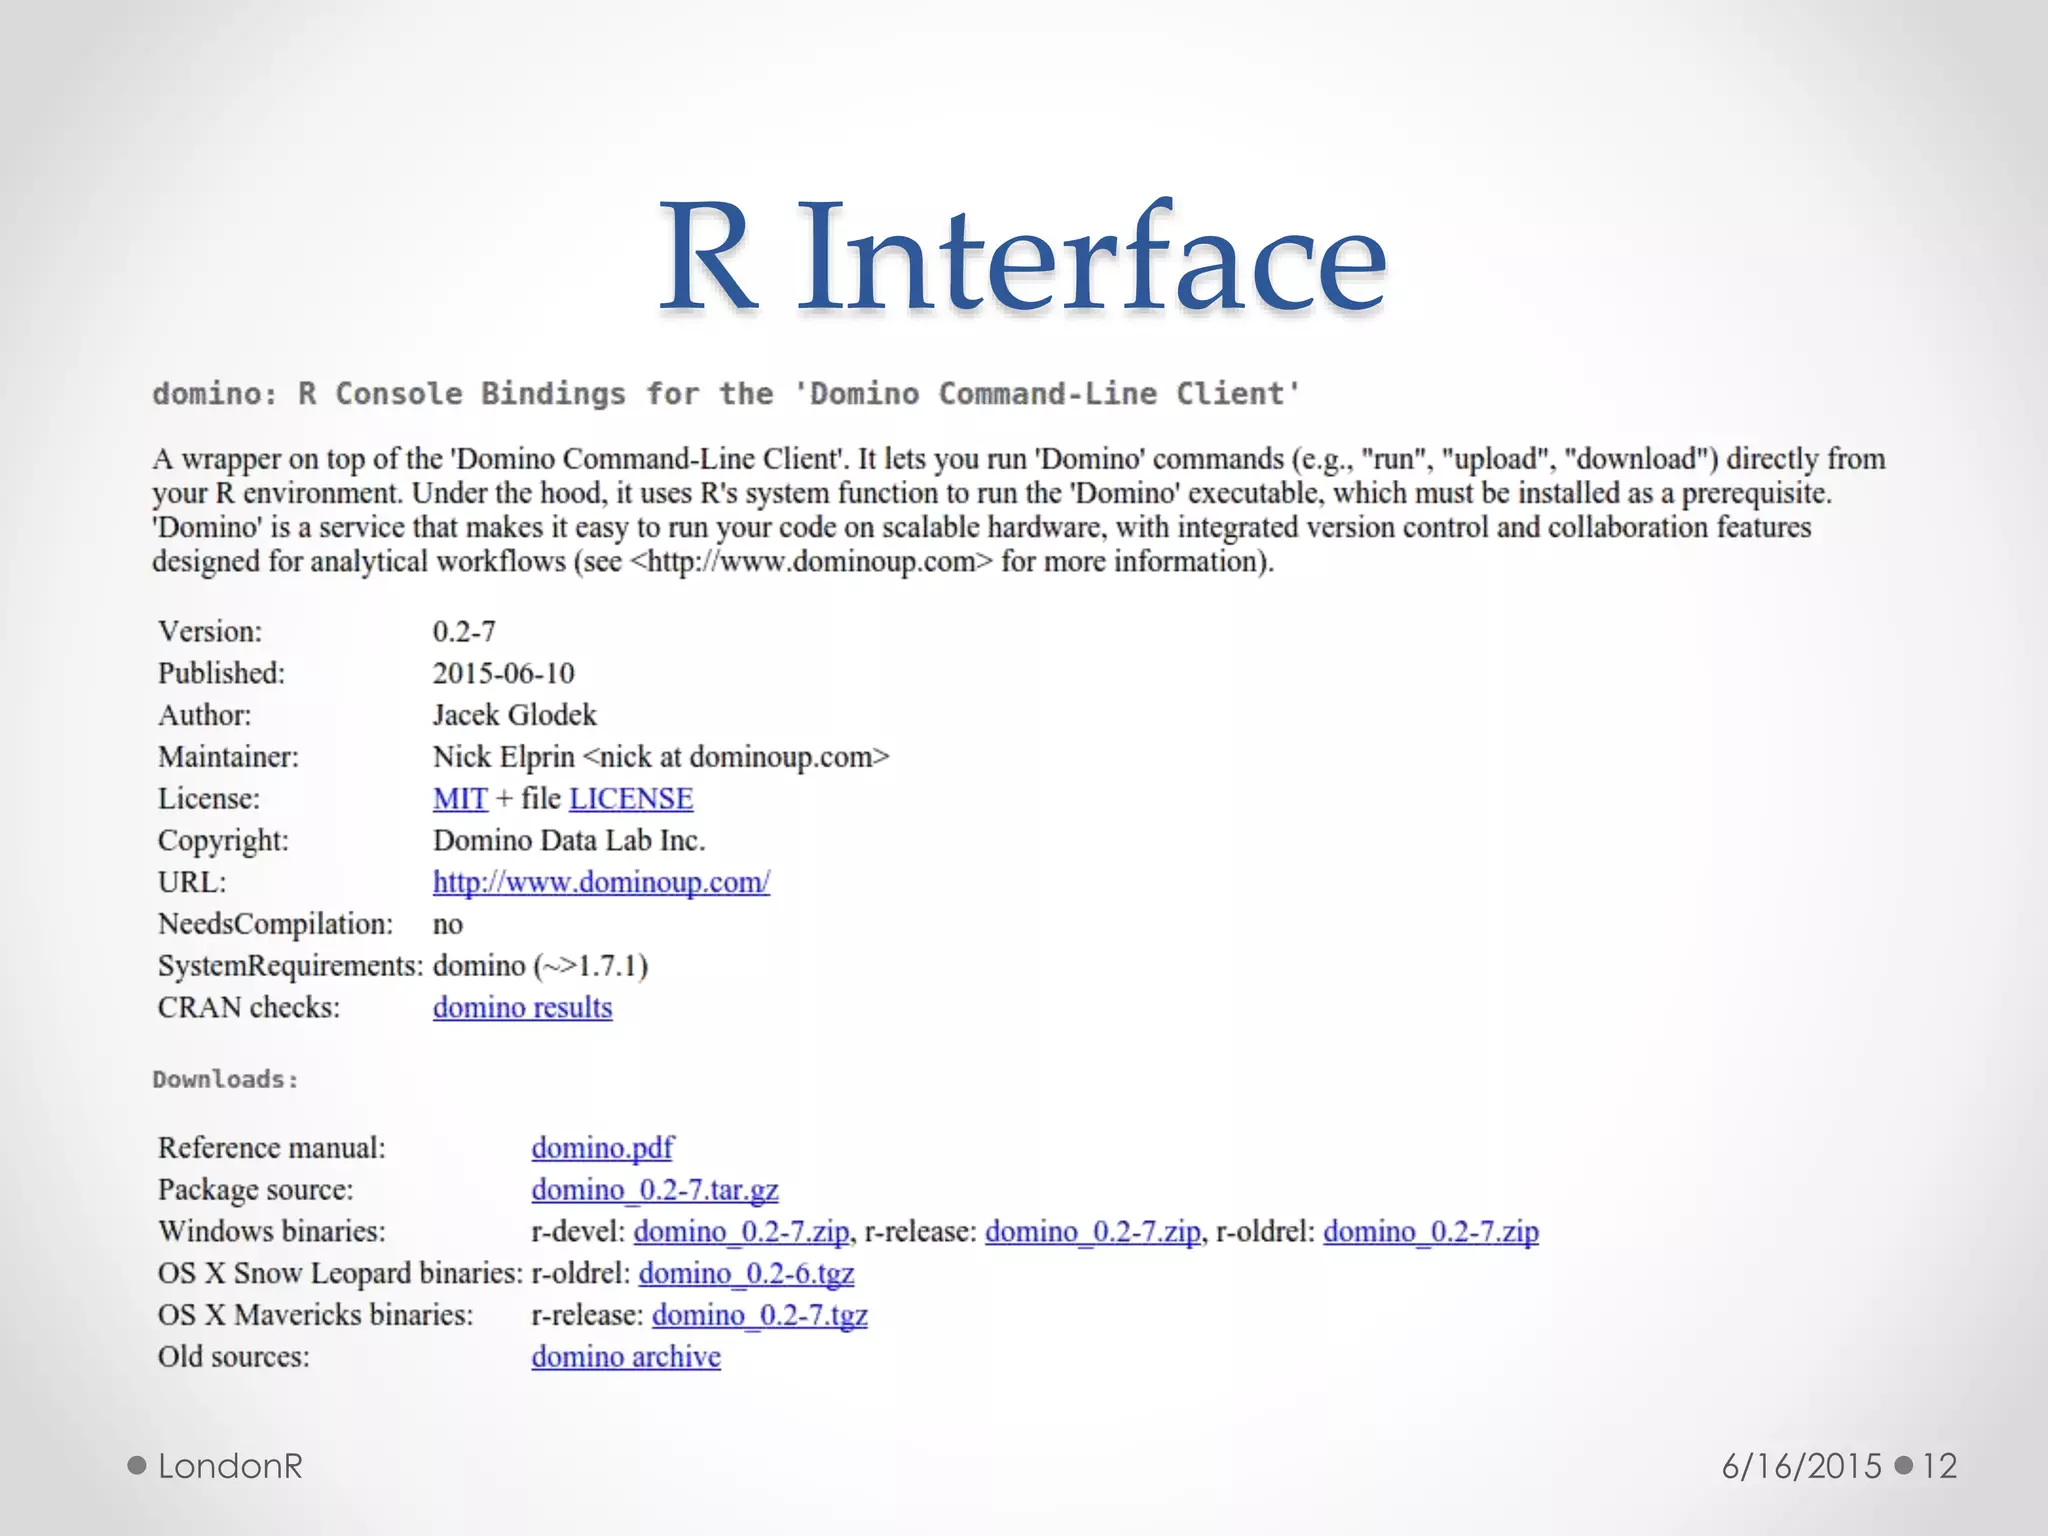Download domino_0.2-7.tgz Mavericks binary
The height and width of the screenshot is (1536, 2048).
760,1315
